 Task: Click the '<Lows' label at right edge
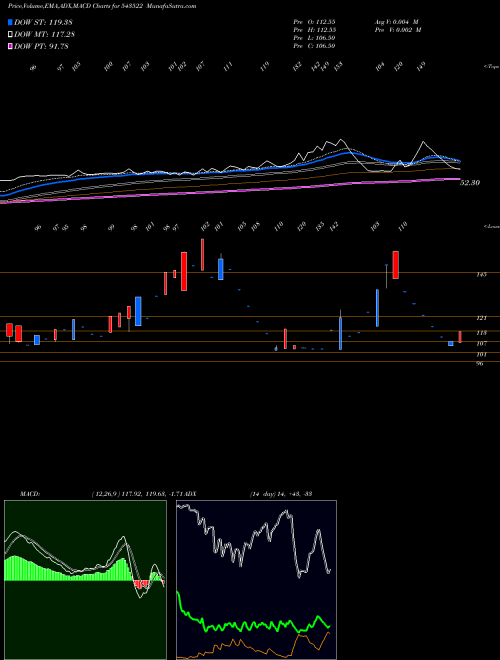click(492, 226)
